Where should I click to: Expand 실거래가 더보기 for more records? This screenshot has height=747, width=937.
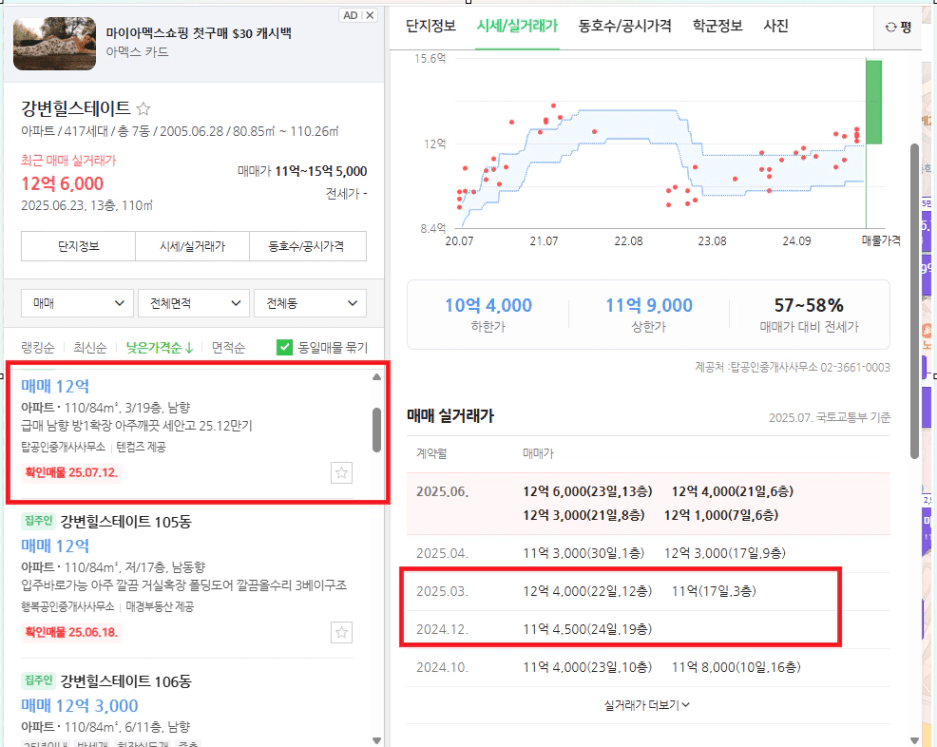(647, 705)
